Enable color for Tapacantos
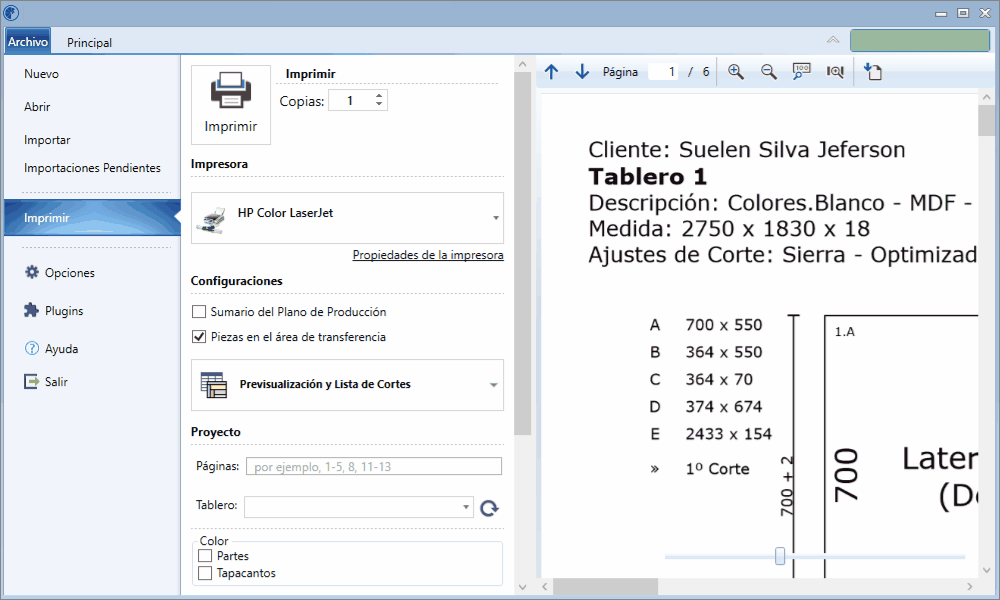 tap(205, 573)
